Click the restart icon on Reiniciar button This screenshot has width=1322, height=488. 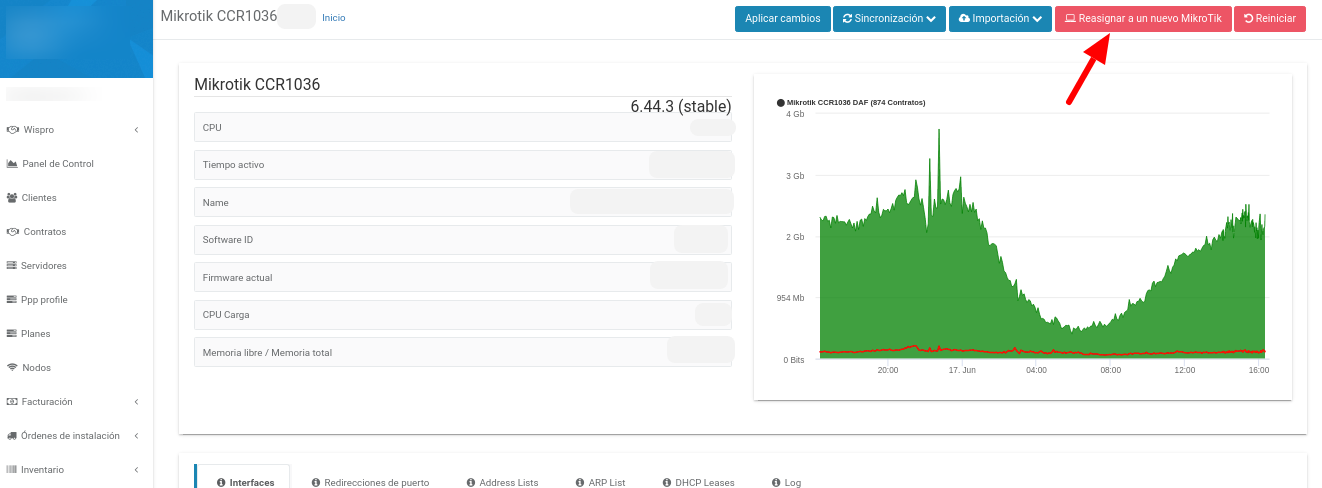[1248, 19]
